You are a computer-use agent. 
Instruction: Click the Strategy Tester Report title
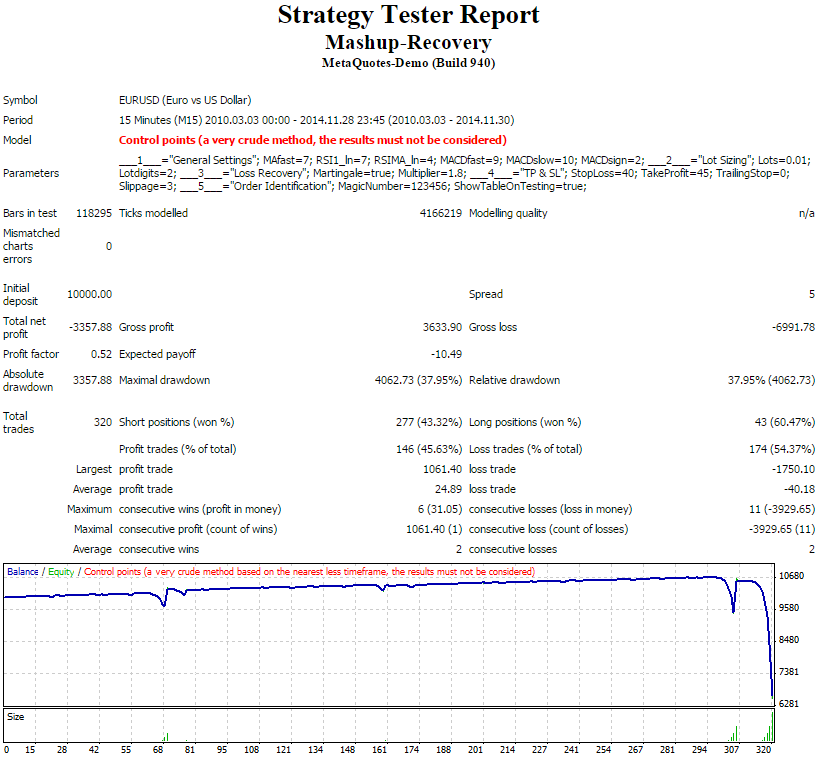click(x=408, y=15)
